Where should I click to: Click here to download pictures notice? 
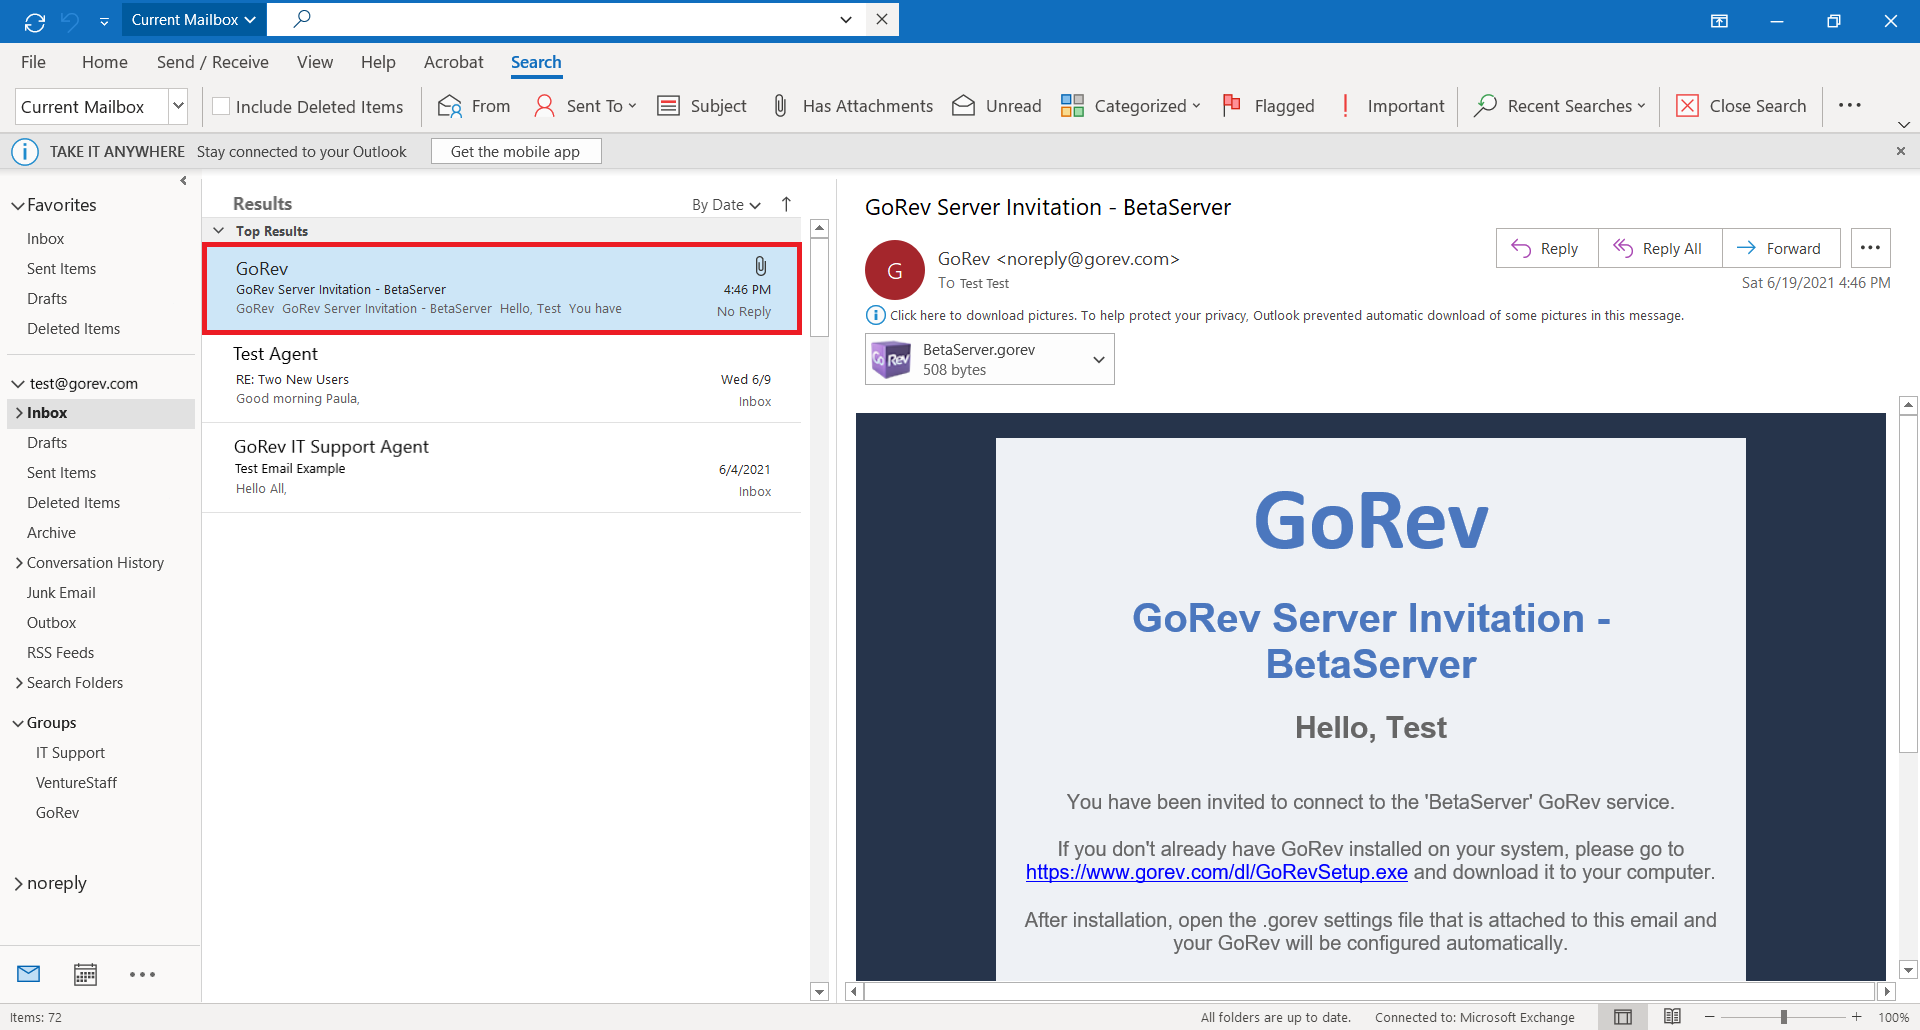point(1286,316)
